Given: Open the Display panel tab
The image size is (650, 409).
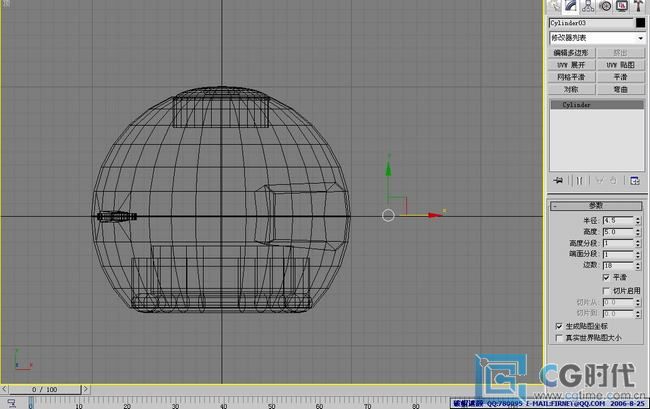Looking at the screenshot, I should [621, 6].
